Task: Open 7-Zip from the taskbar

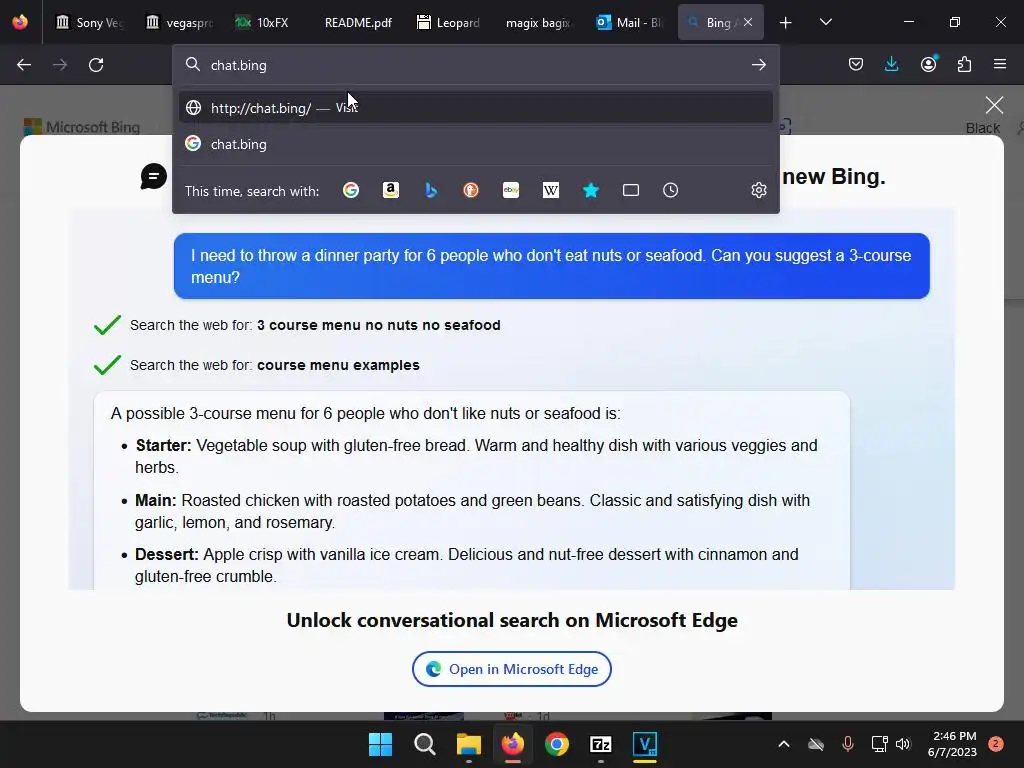Action: 600,744
